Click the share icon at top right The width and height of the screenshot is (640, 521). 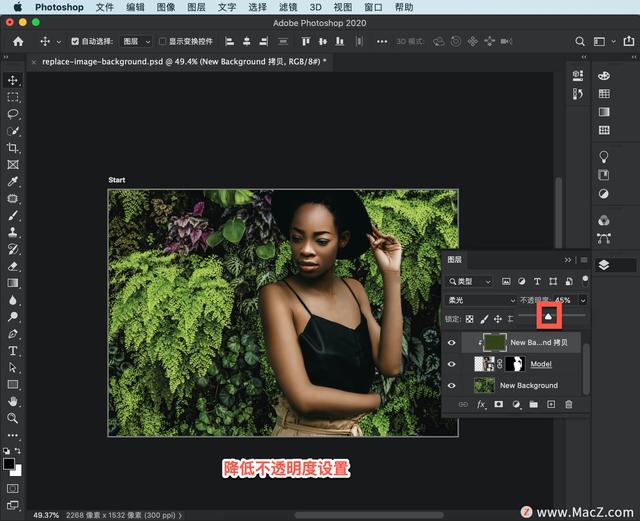[629, 41]
